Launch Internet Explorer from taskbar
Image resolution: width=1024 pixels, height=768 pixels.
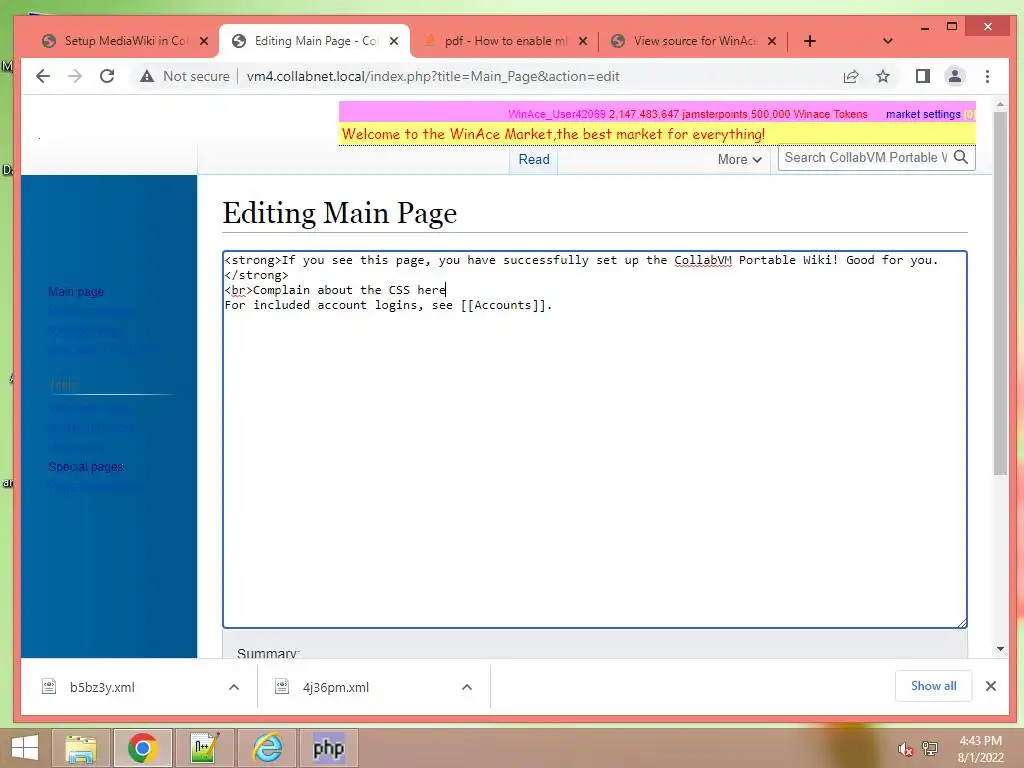pyautogui.click(x=267, y=748)
